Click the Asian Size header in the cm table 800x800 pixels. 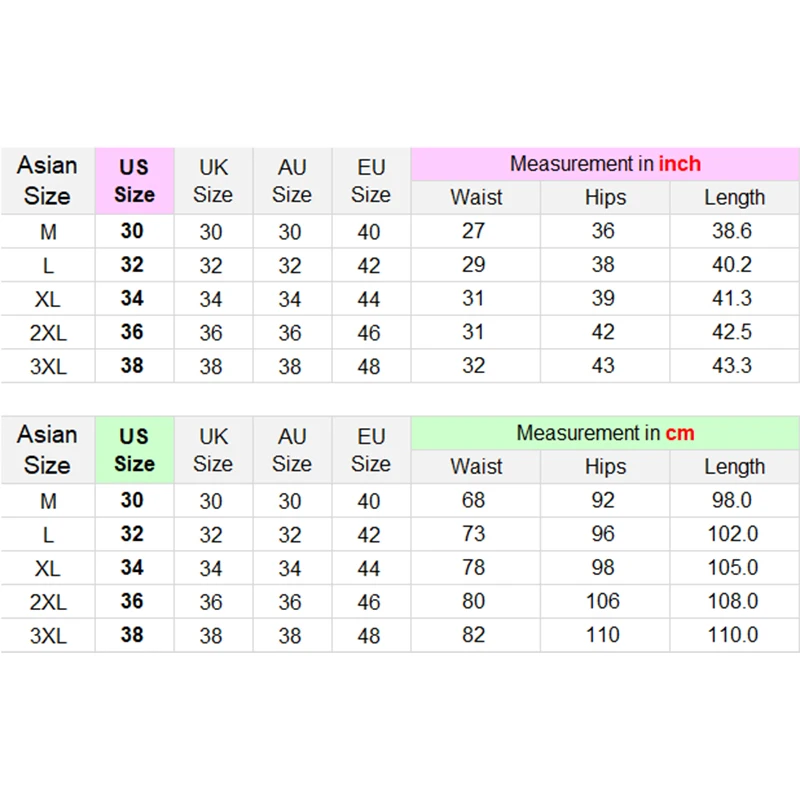(47, 450)
